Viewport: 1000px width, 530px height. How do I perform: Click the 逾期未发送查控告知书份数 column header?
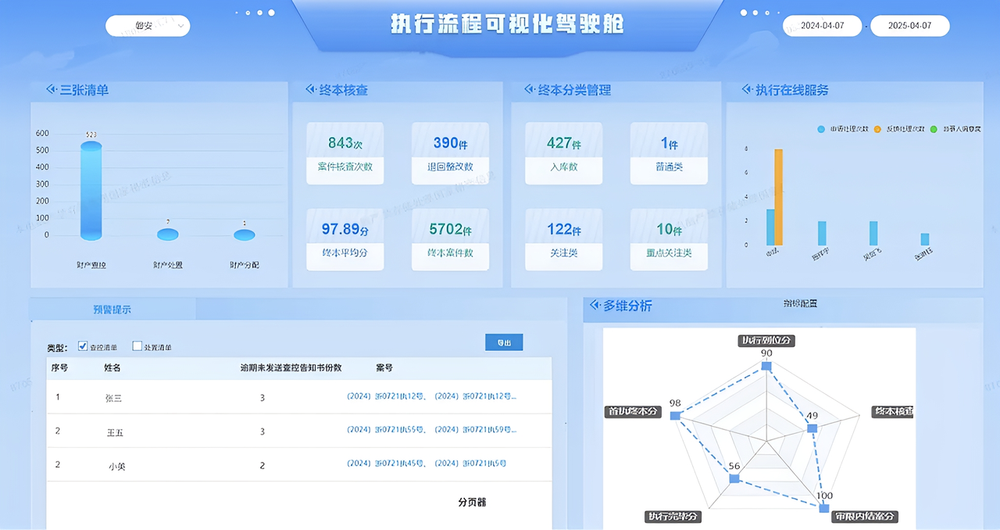[x=291, y=368]
